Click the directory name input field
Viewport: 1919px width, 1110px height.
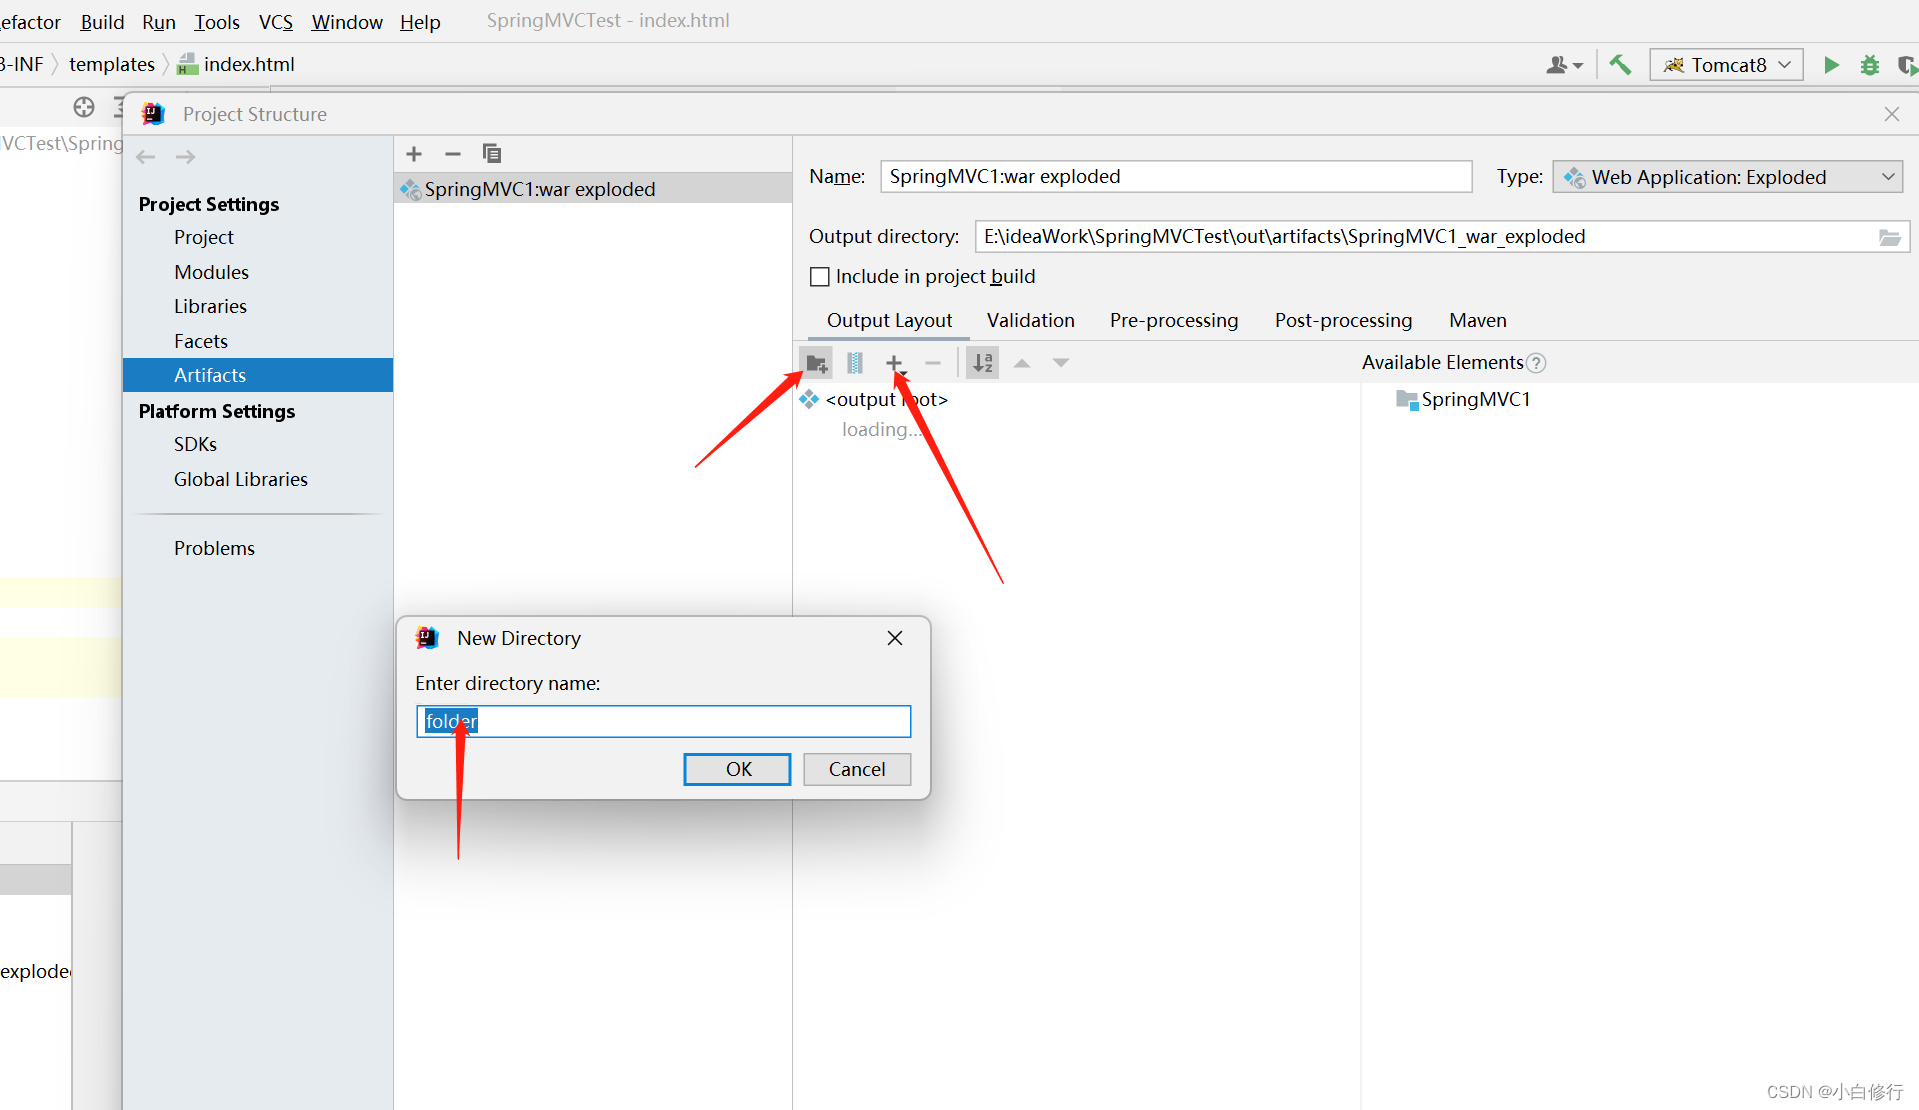663,721
